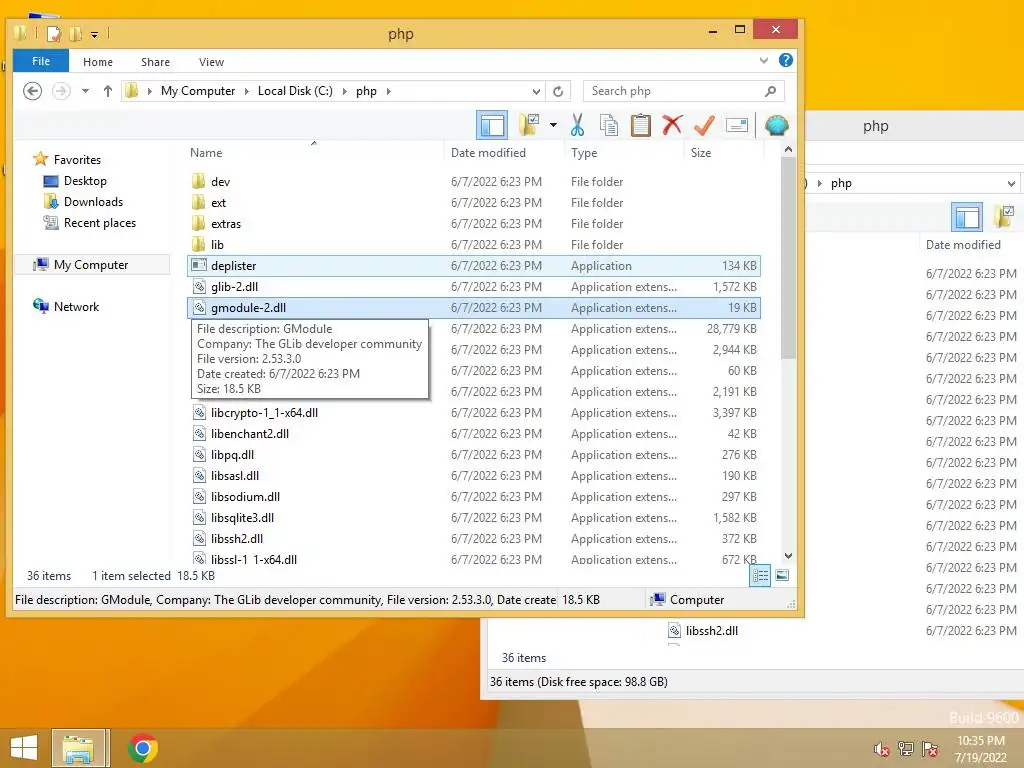Expand the chevron after My Computer breadcrumb
This screenshot has height=768, width=1024.
click(247, 91)
